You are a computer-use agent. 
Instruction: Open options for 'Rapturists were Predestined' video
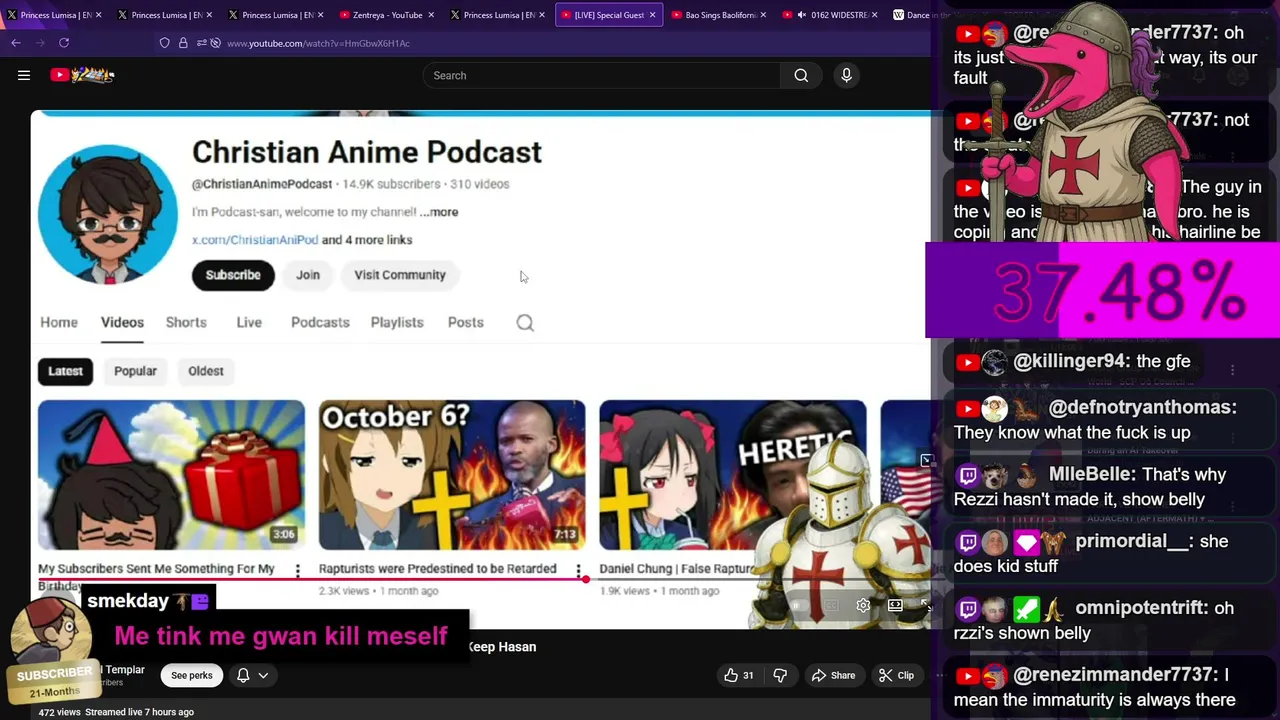click(578, 571)
